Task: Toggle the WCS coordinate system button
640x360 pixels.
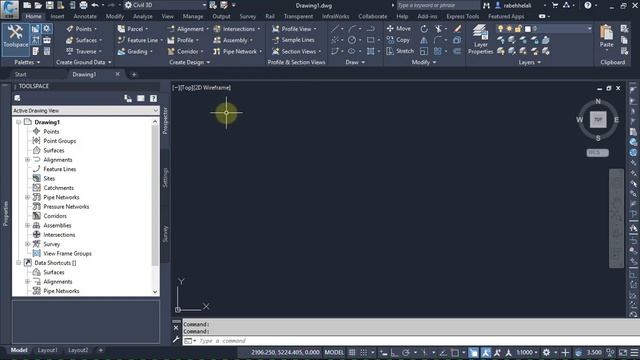Action: [x=598, y=152]
